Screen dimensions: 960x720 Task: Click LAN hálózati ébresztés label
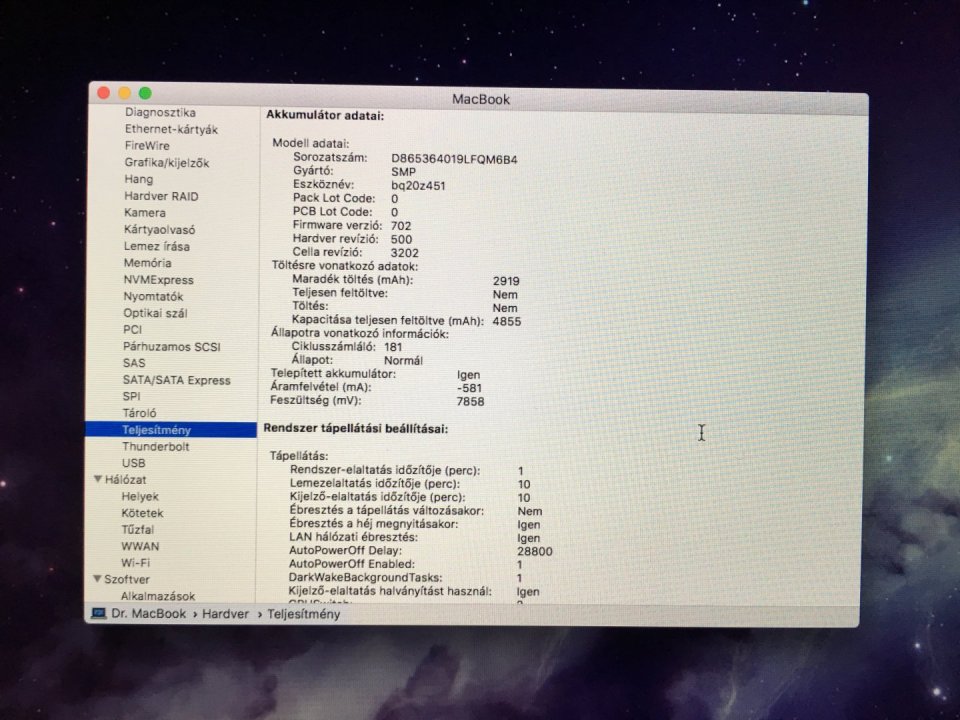pyautogui.click(x=353, y=537)
